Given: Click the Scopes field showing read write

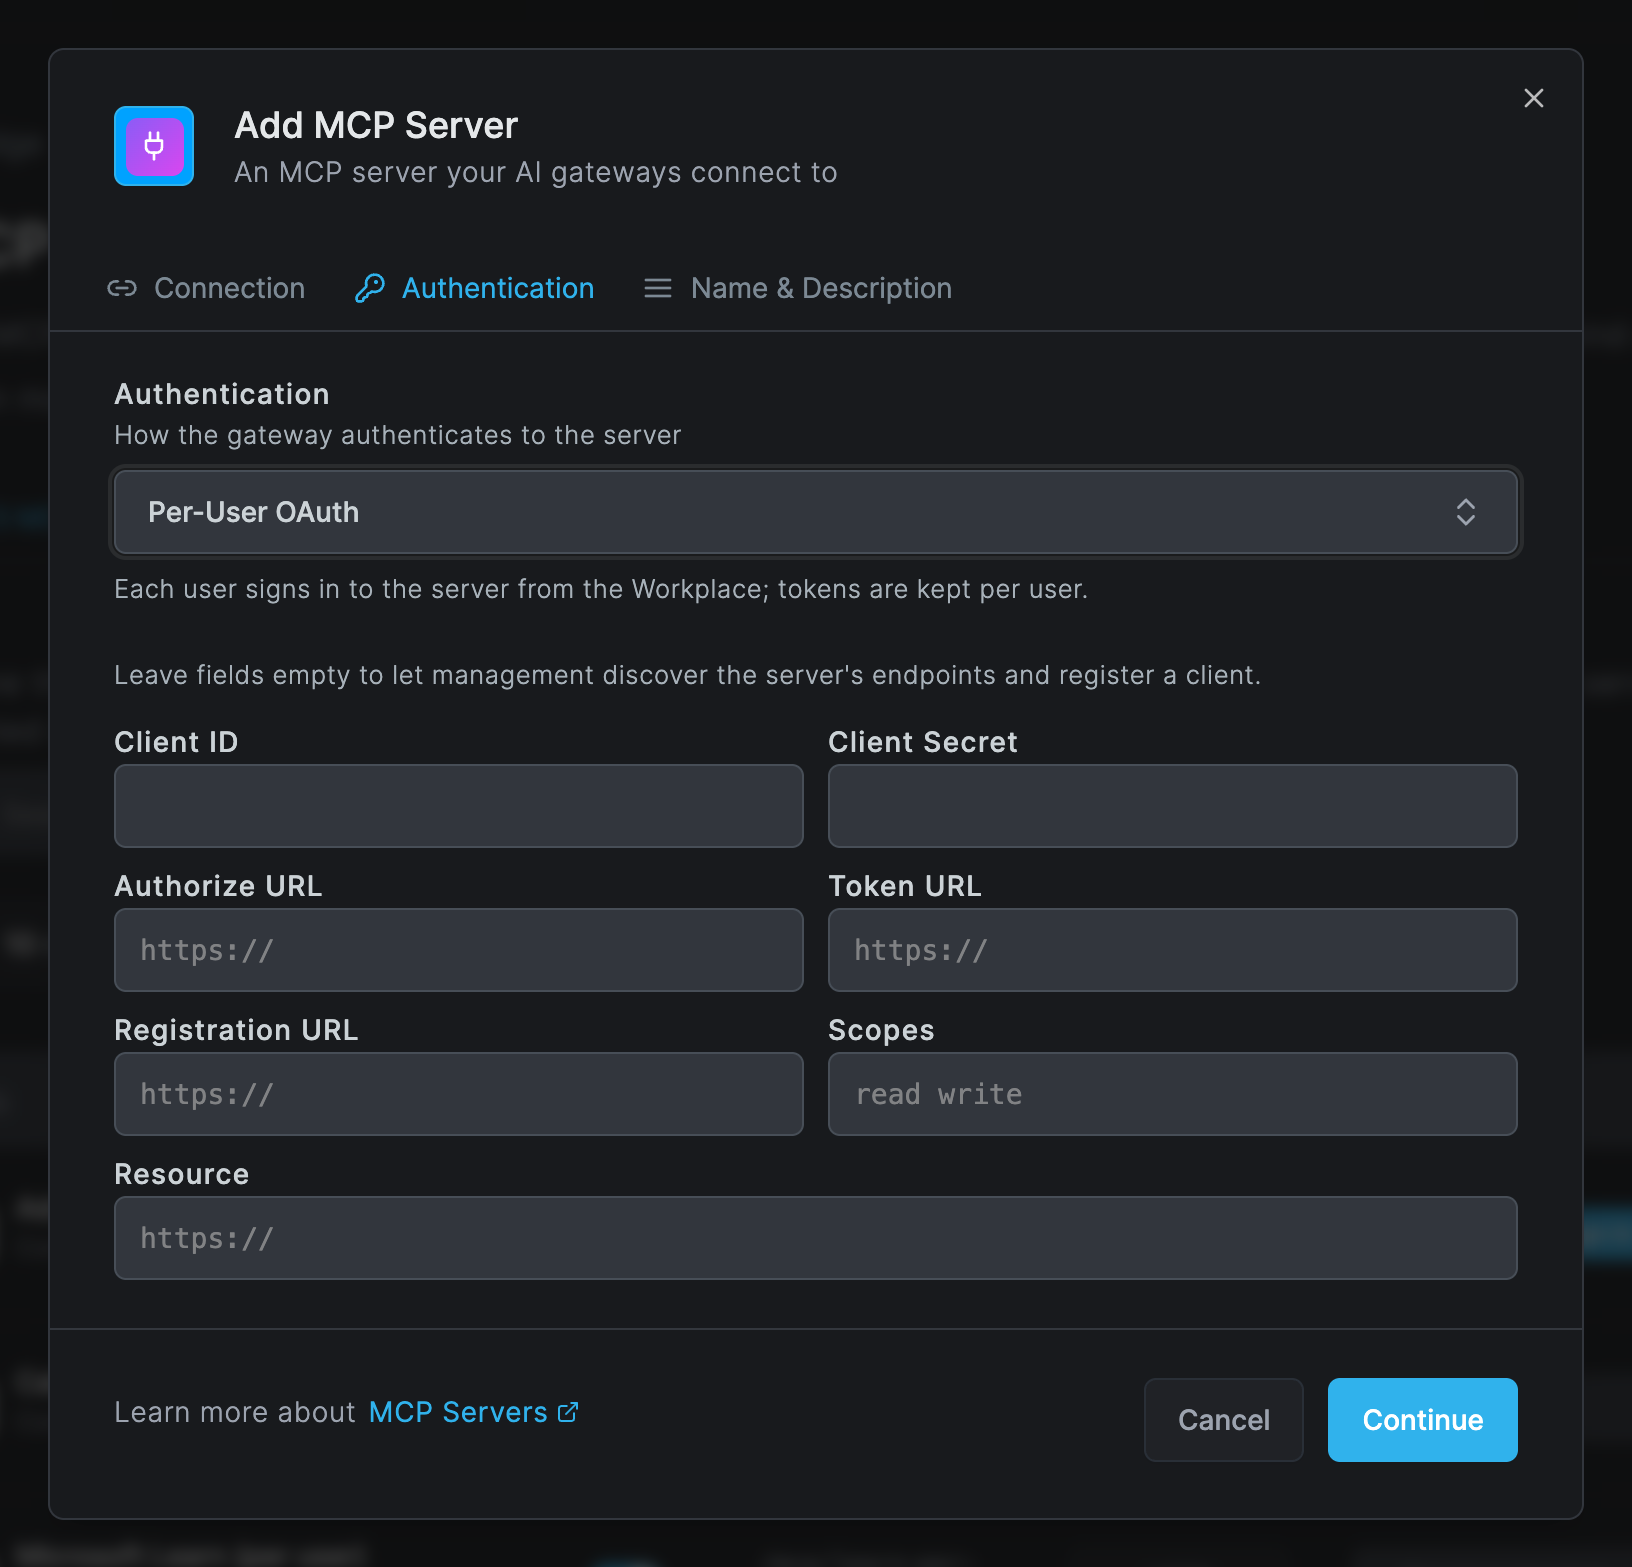Looking at the screenshot, I should coord(1173,1094).
